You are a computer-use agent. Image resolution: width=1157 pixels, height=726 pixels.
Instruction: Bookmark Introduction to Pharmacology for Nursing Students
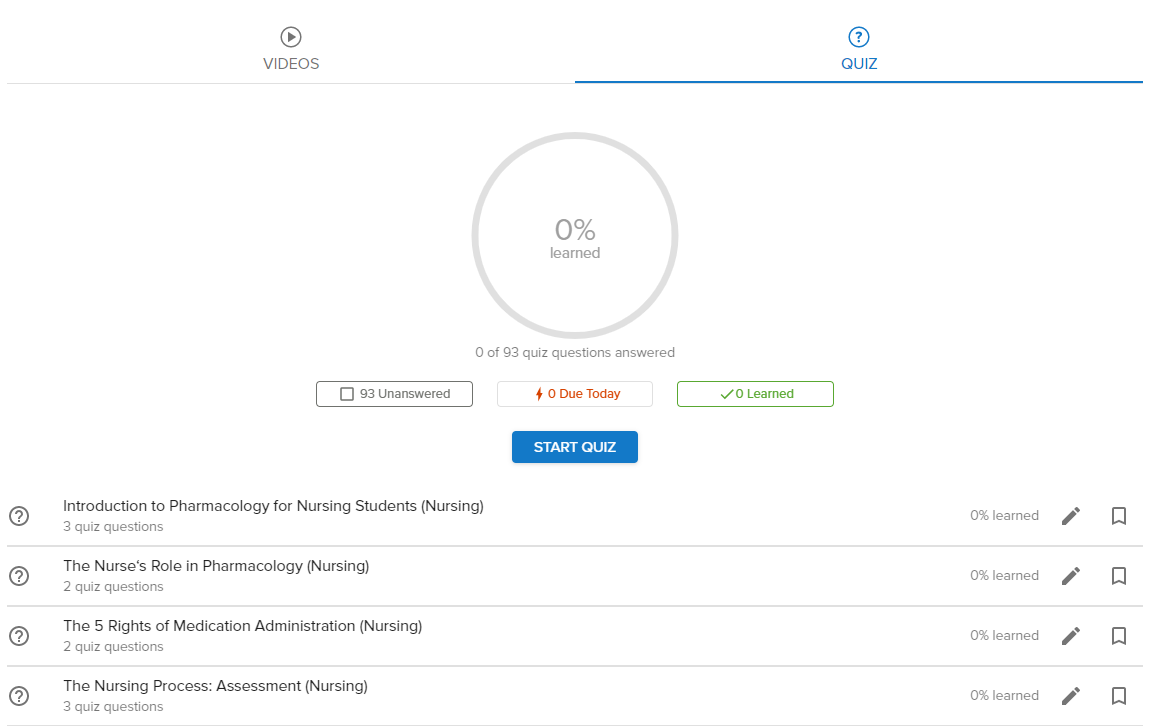(1119, 516)
